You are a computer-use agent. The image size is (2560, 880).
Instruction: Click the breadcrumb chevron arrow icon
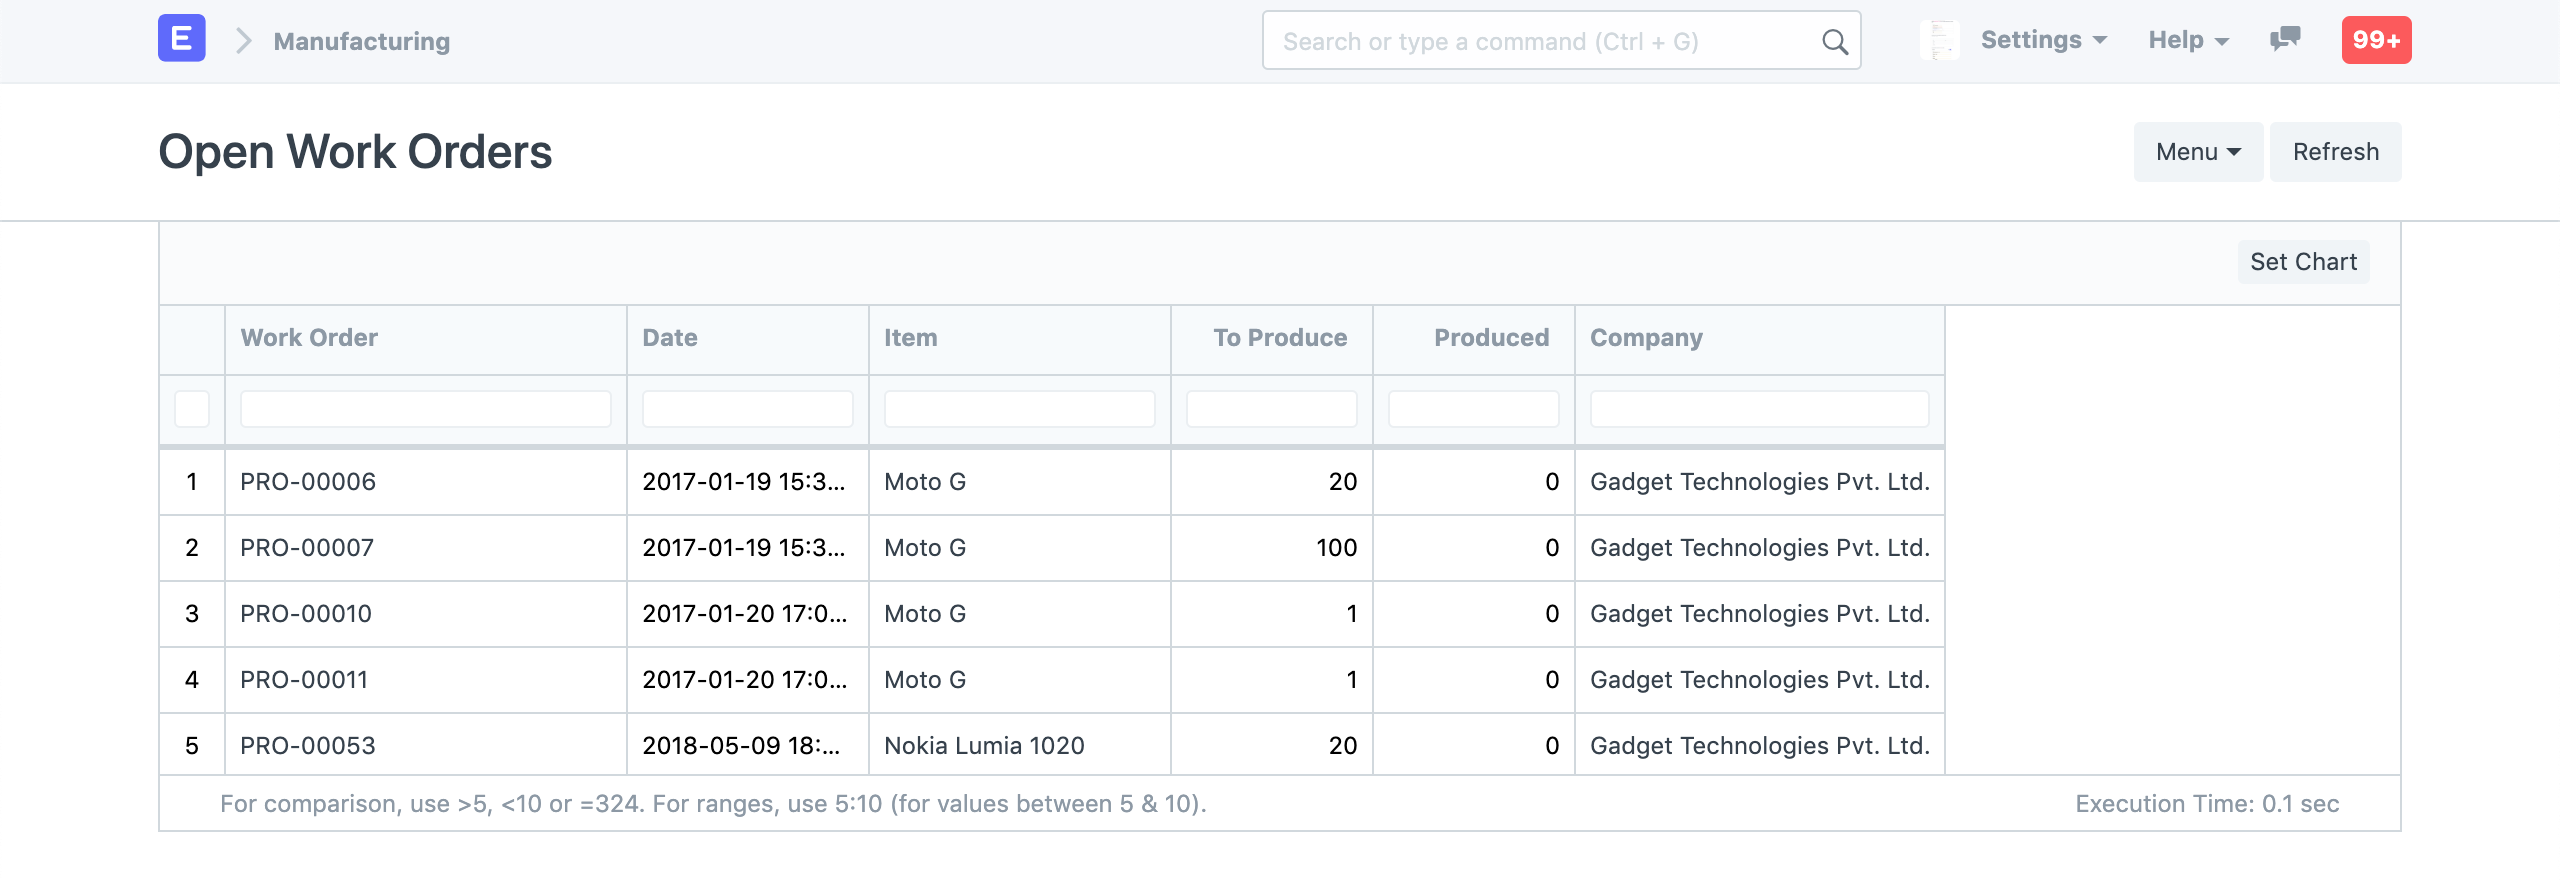(x=243, y=41)
